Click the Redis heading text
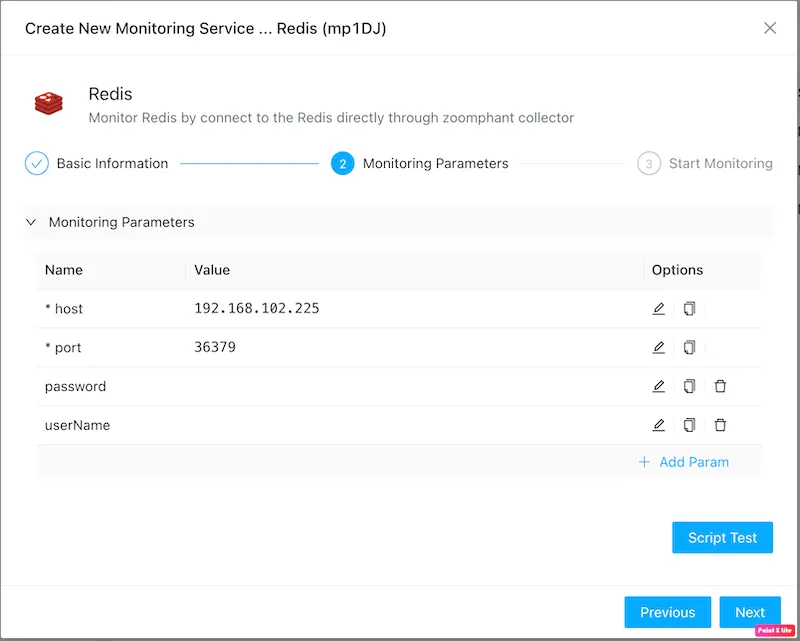The image size is (800, 641). [110, 94]
